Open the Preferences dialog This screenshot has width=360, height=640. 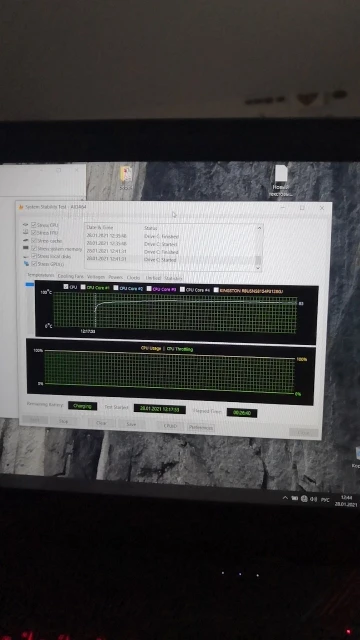pos(201,428)
